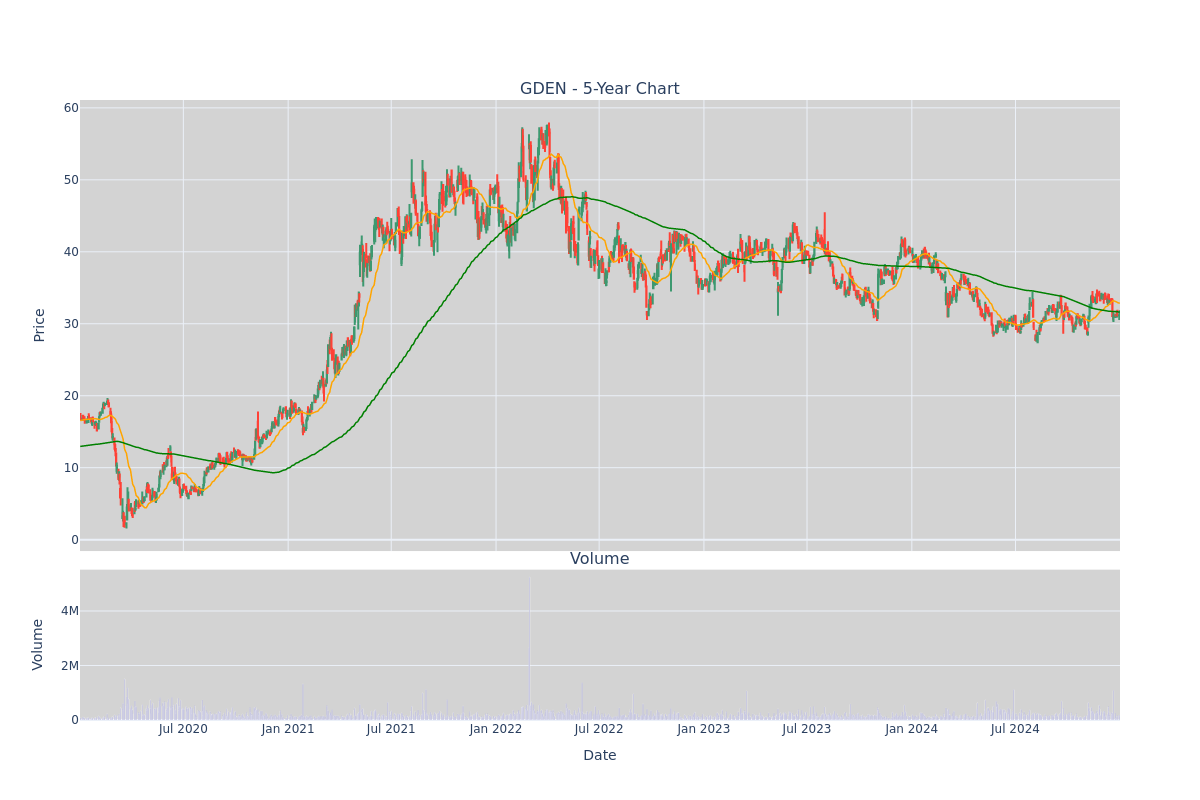This screenshot has width=1200, height=800.
Task: Click the "Jul 2023" date tick label
Action: point(807,729)
